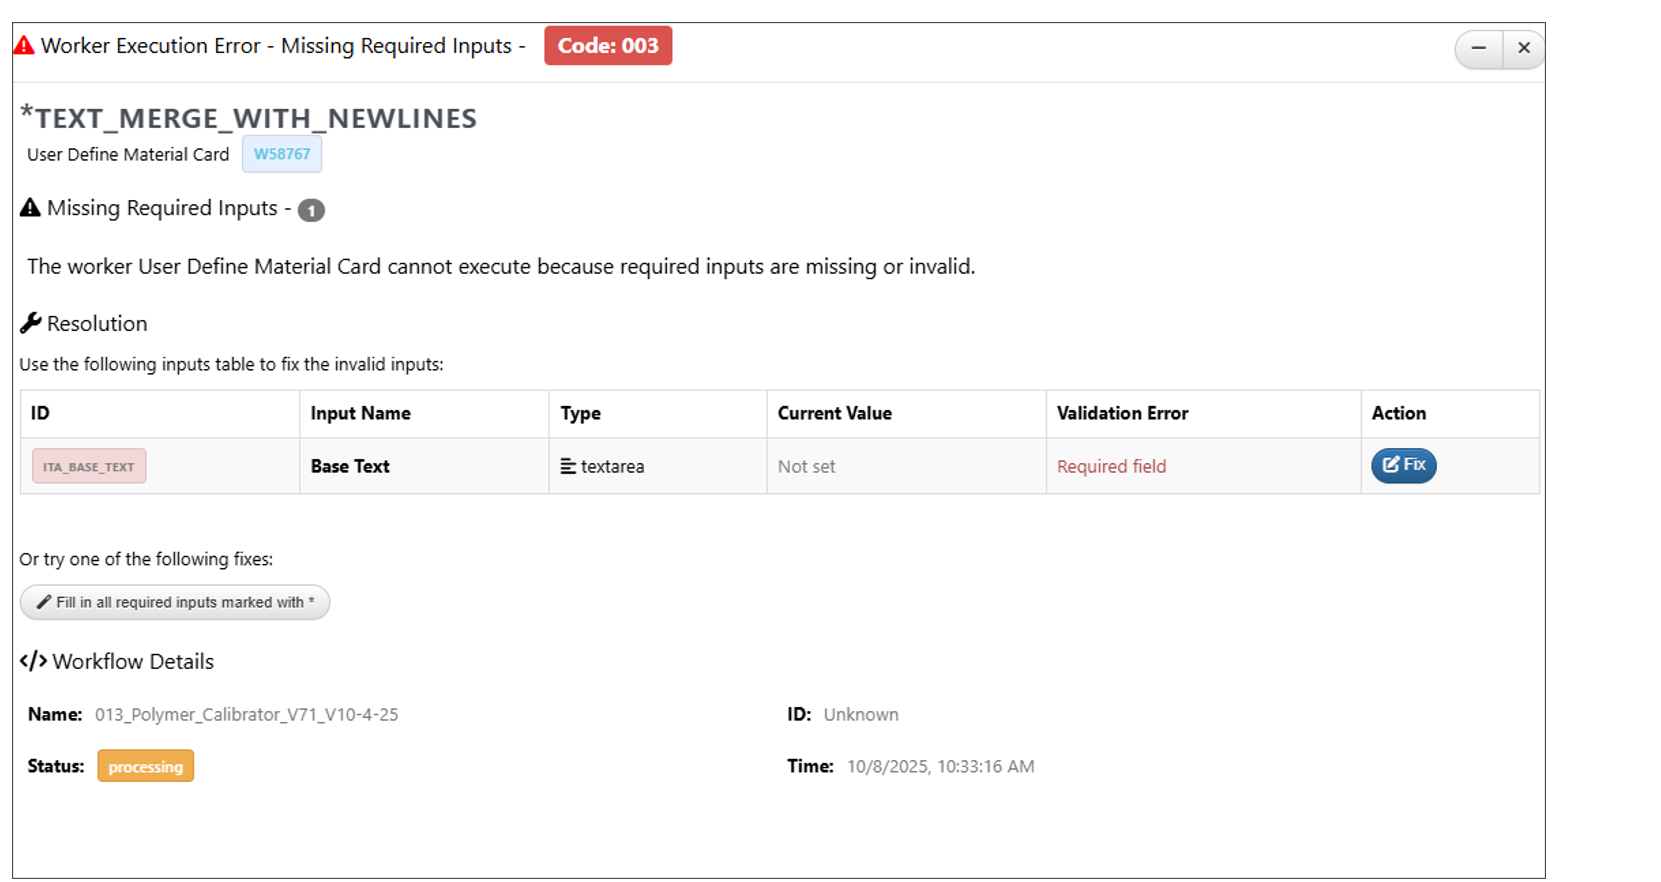1661x882 pixels.
Task: Click the Validation Error column header
Action: [x=1122, y=413]
